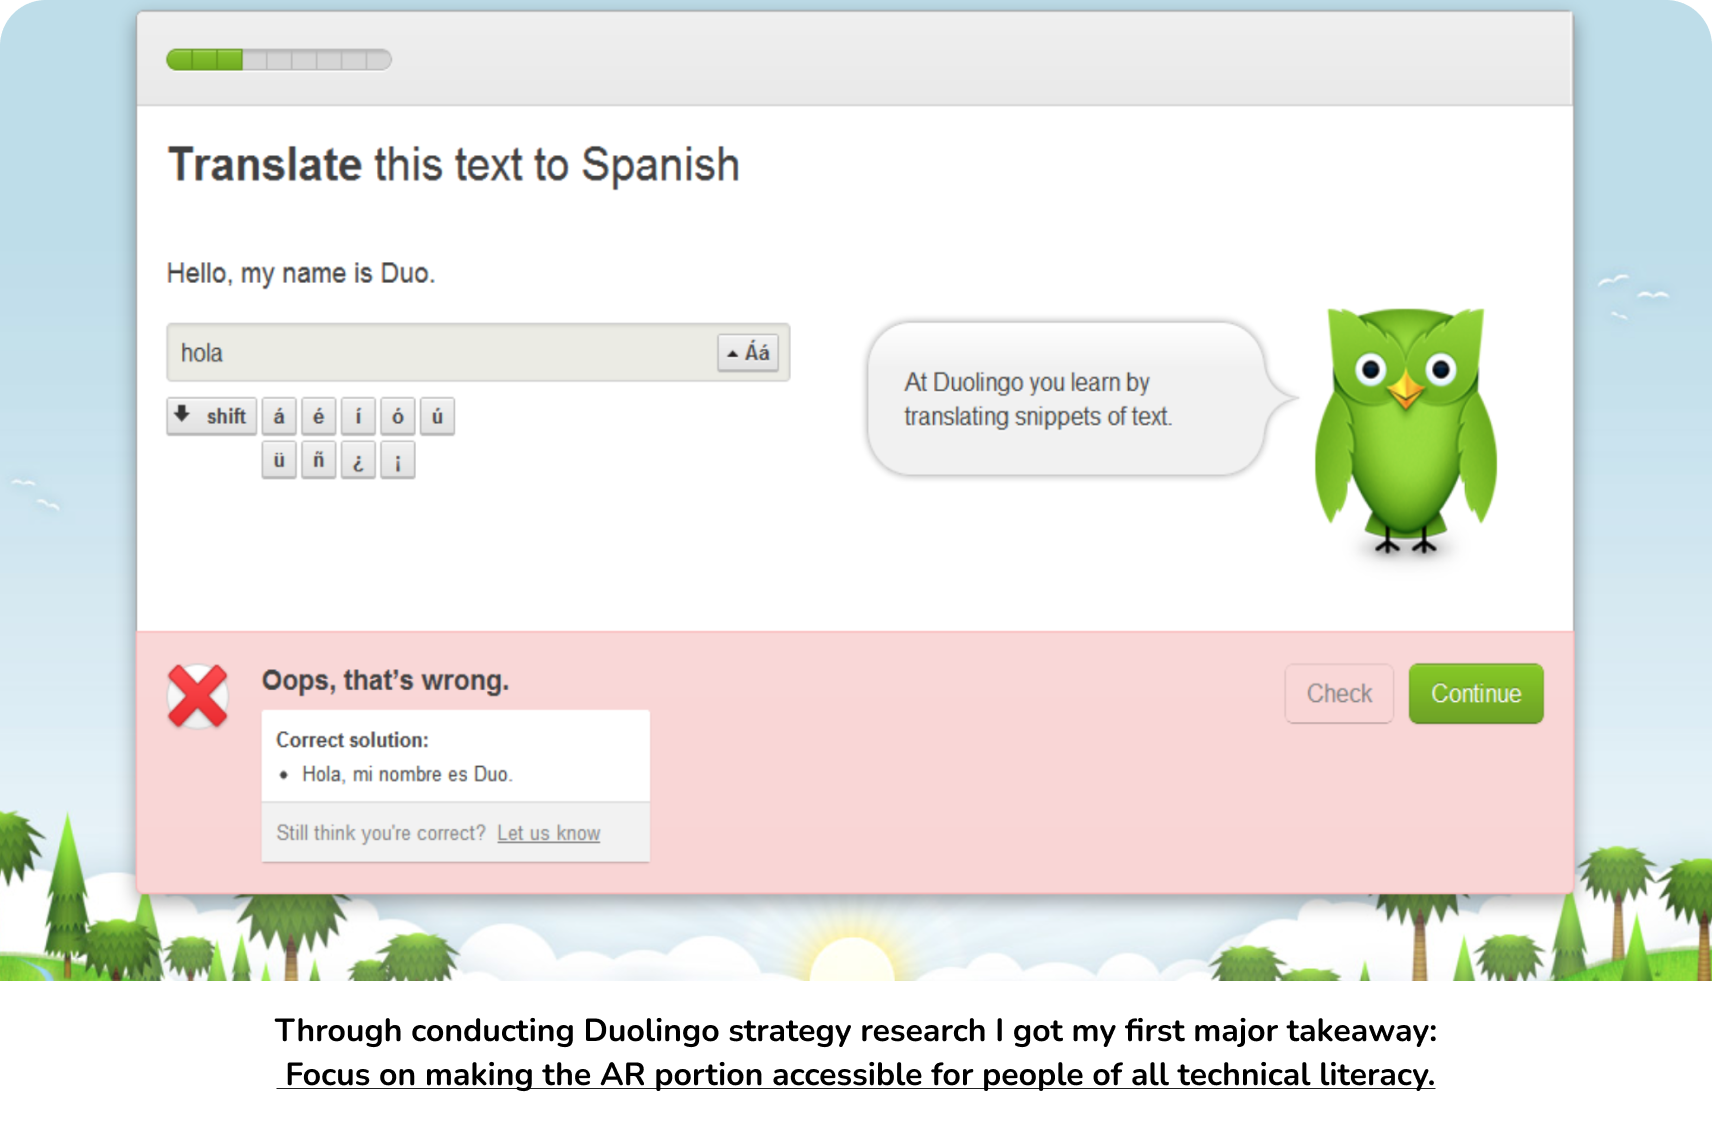Click the 'Correct solution:' label
Screen dimensions: 1712x1124
(x=352, y=740)
